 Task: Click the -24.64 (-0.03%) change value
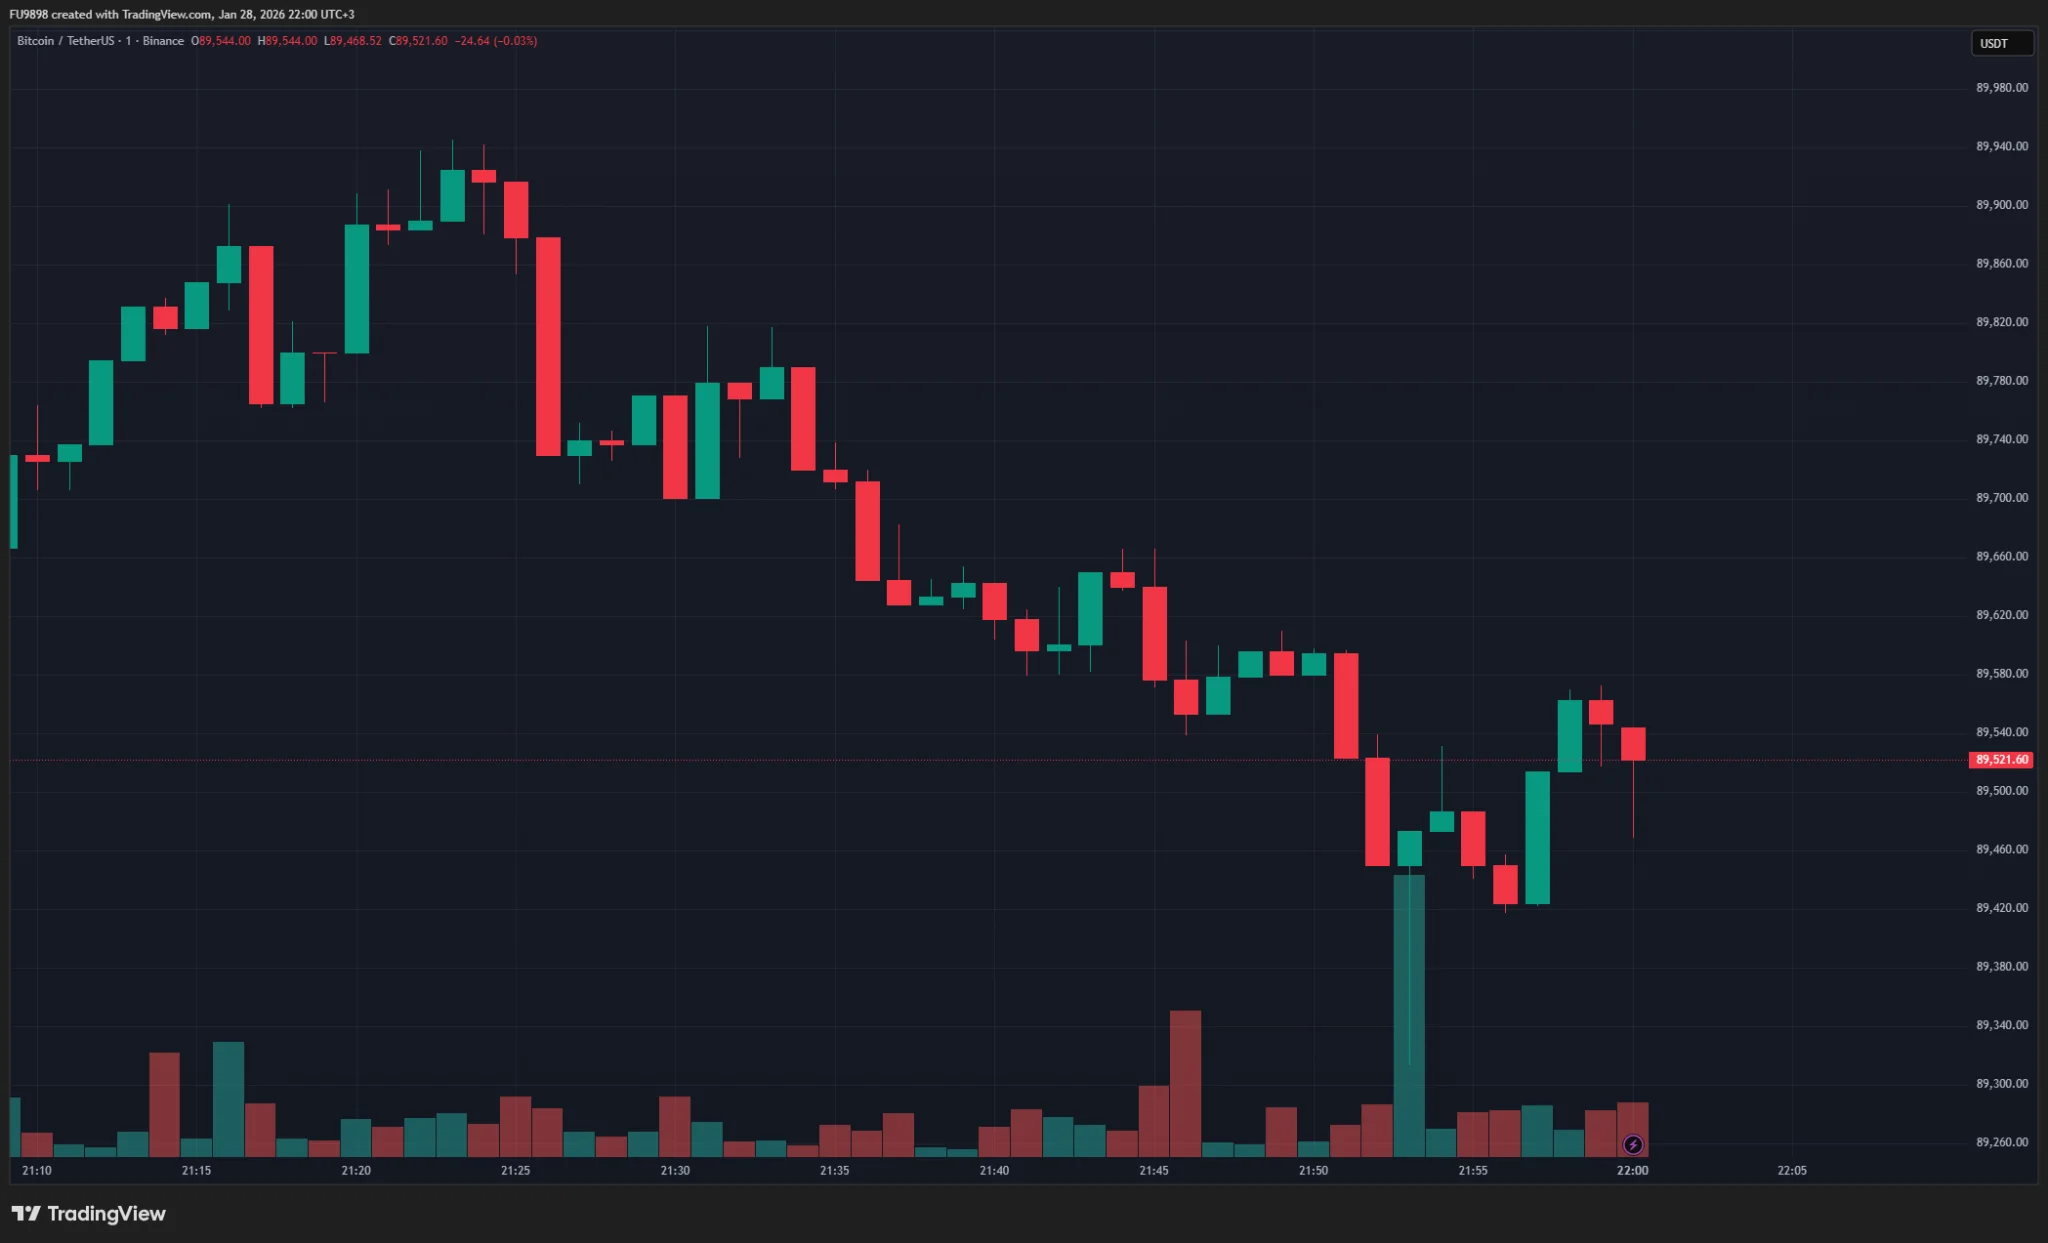point(496,41)
